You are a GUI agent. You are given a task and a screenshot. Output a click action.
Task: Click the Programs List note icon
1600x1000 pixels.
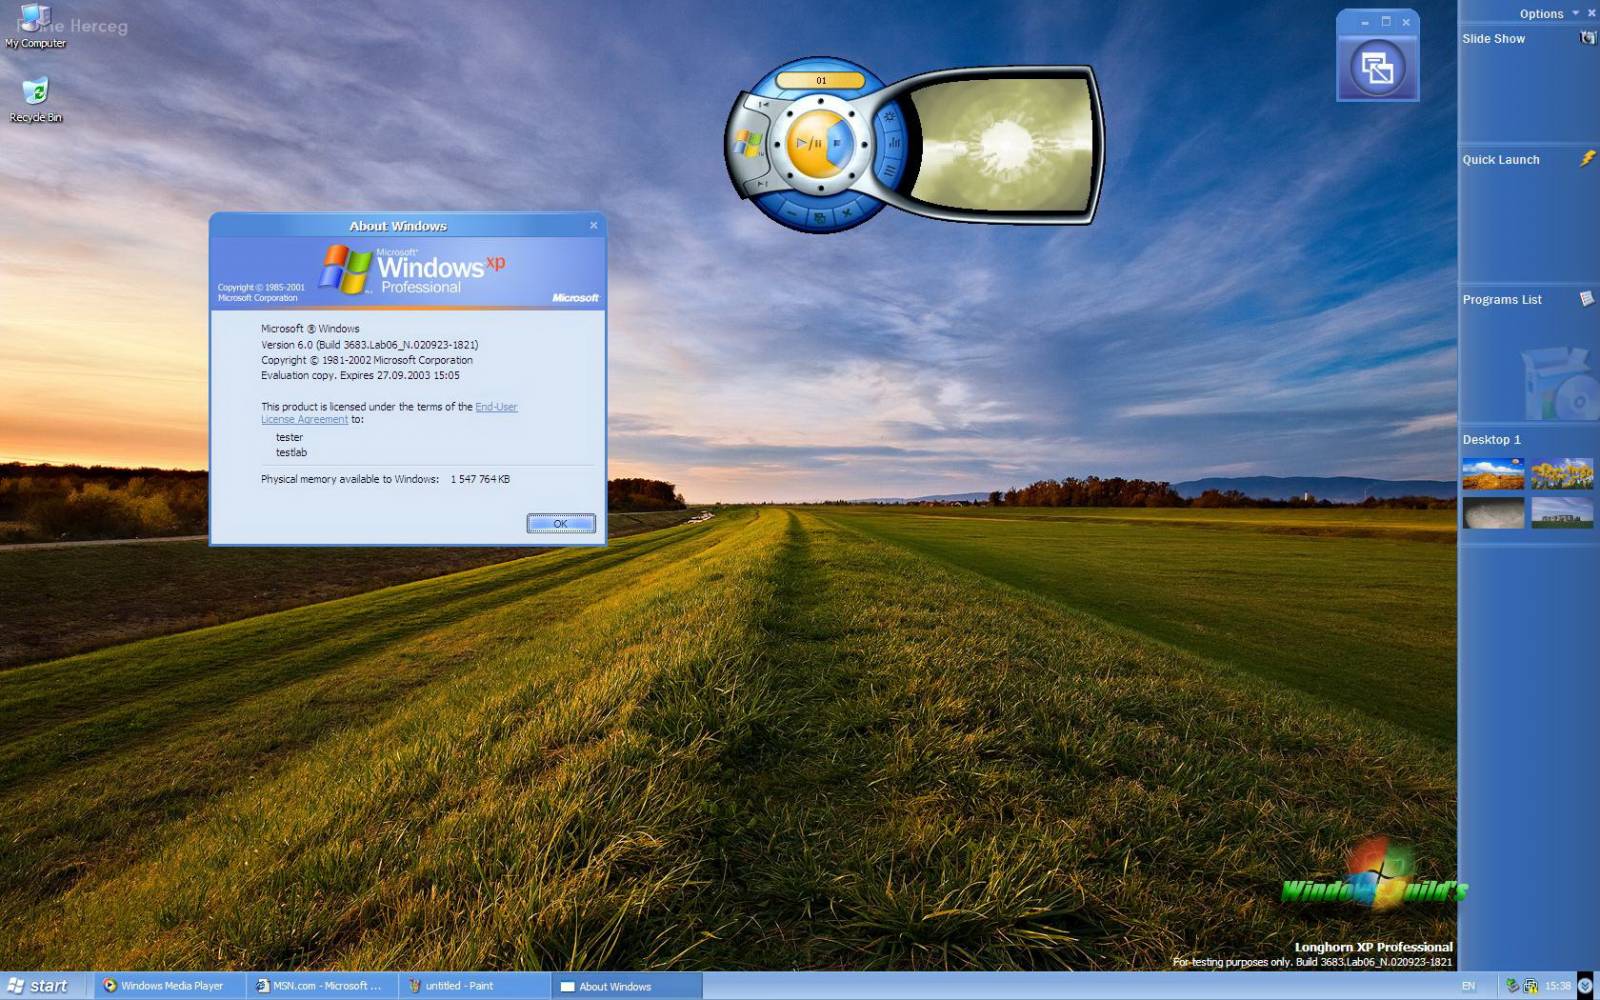[x=1587, y=298]
